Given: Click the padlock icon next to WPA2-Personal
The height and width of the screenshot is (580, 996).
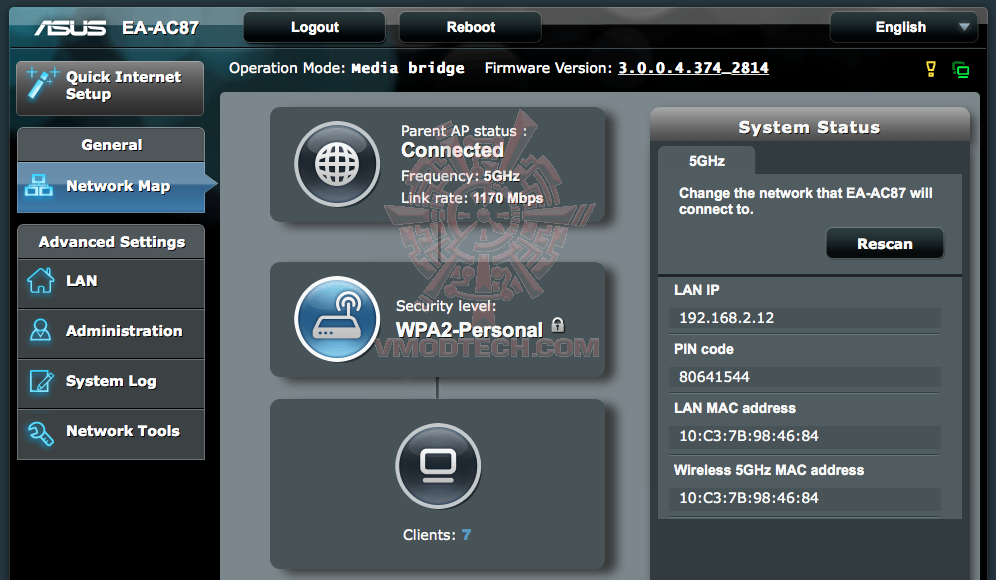Looking at the screenshot, I should 558,325.
